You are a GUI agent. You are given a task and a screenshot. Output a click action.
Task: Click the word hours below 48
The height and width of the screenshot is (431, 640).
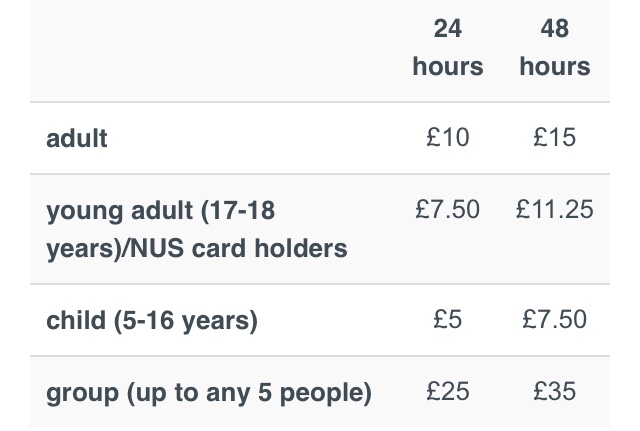coord(555,67)
